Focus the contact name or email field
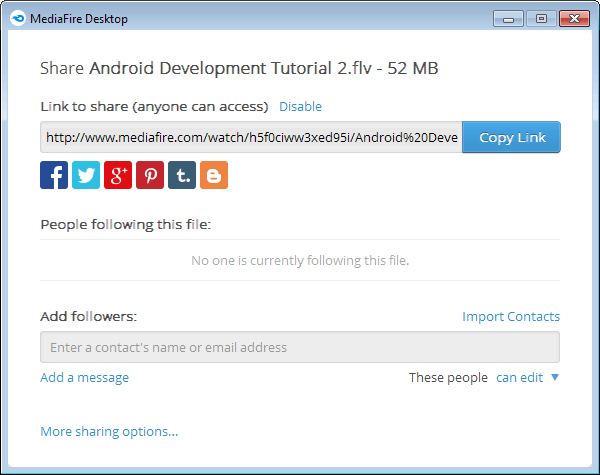The image size is (600, 475). [300, 347]
